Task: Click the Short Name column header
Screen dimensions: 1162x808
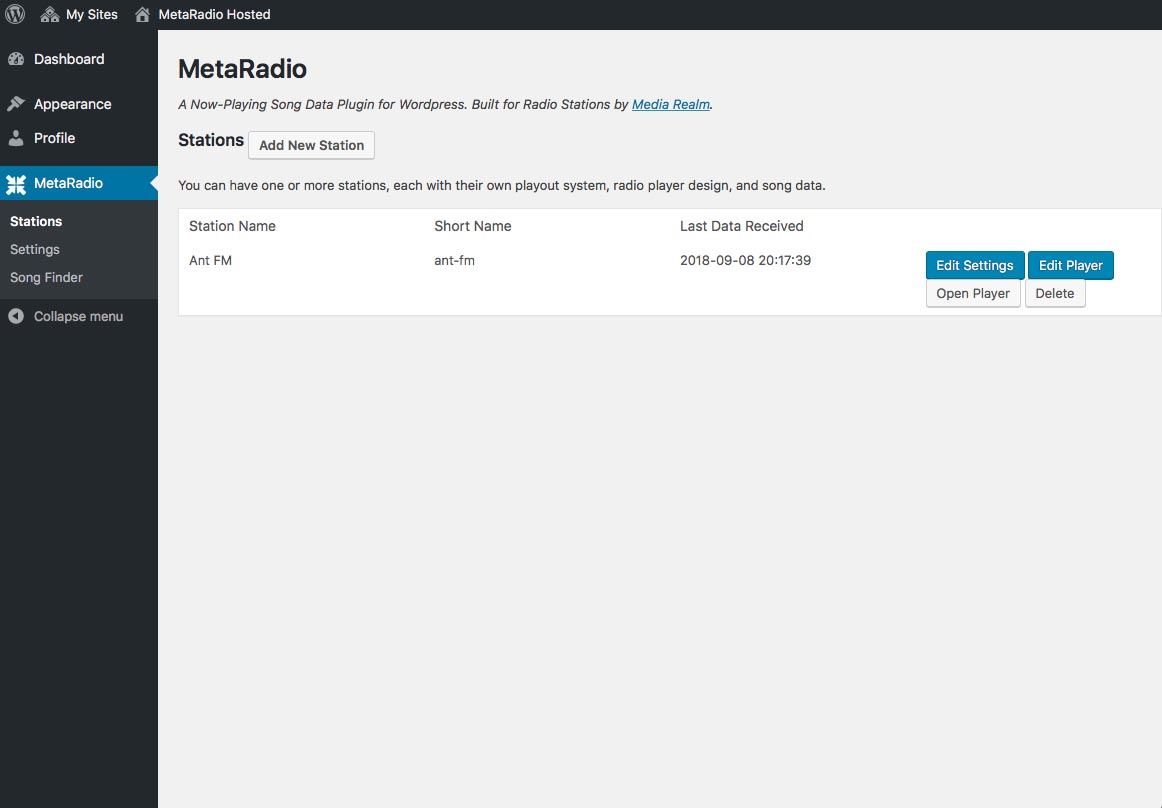Action: (x=473, y=226)
